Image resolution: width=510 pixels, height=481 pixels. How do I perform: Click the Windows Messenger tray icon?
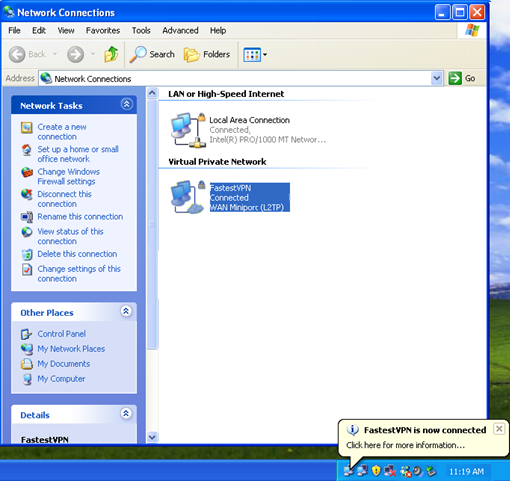[406, 471]
